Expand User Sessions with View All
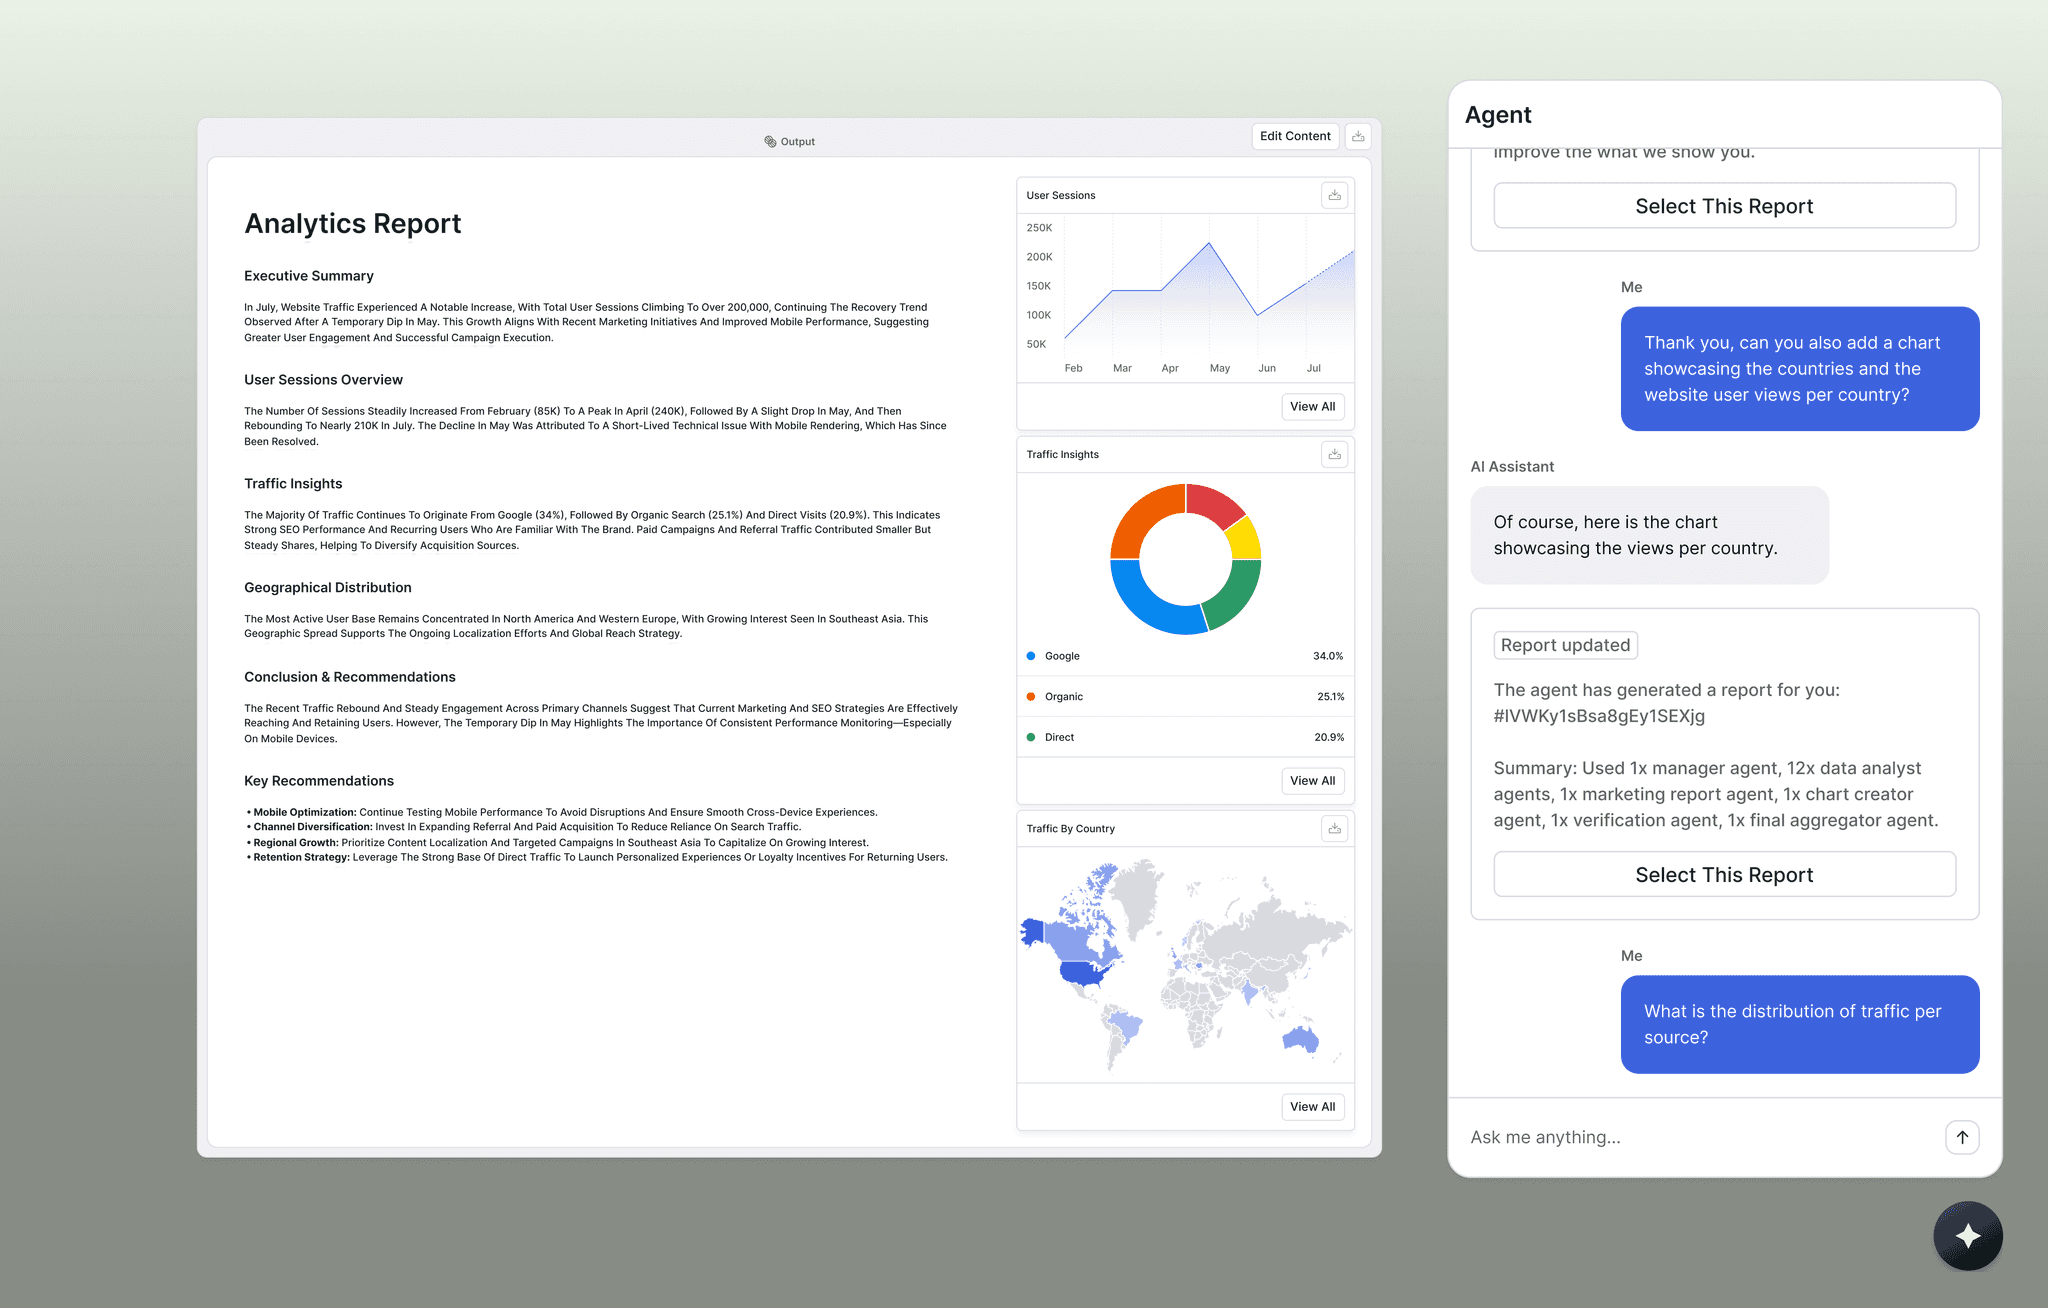Image resolution: width=2048 pixels, height=1308 pixels. pos(1312,407)
